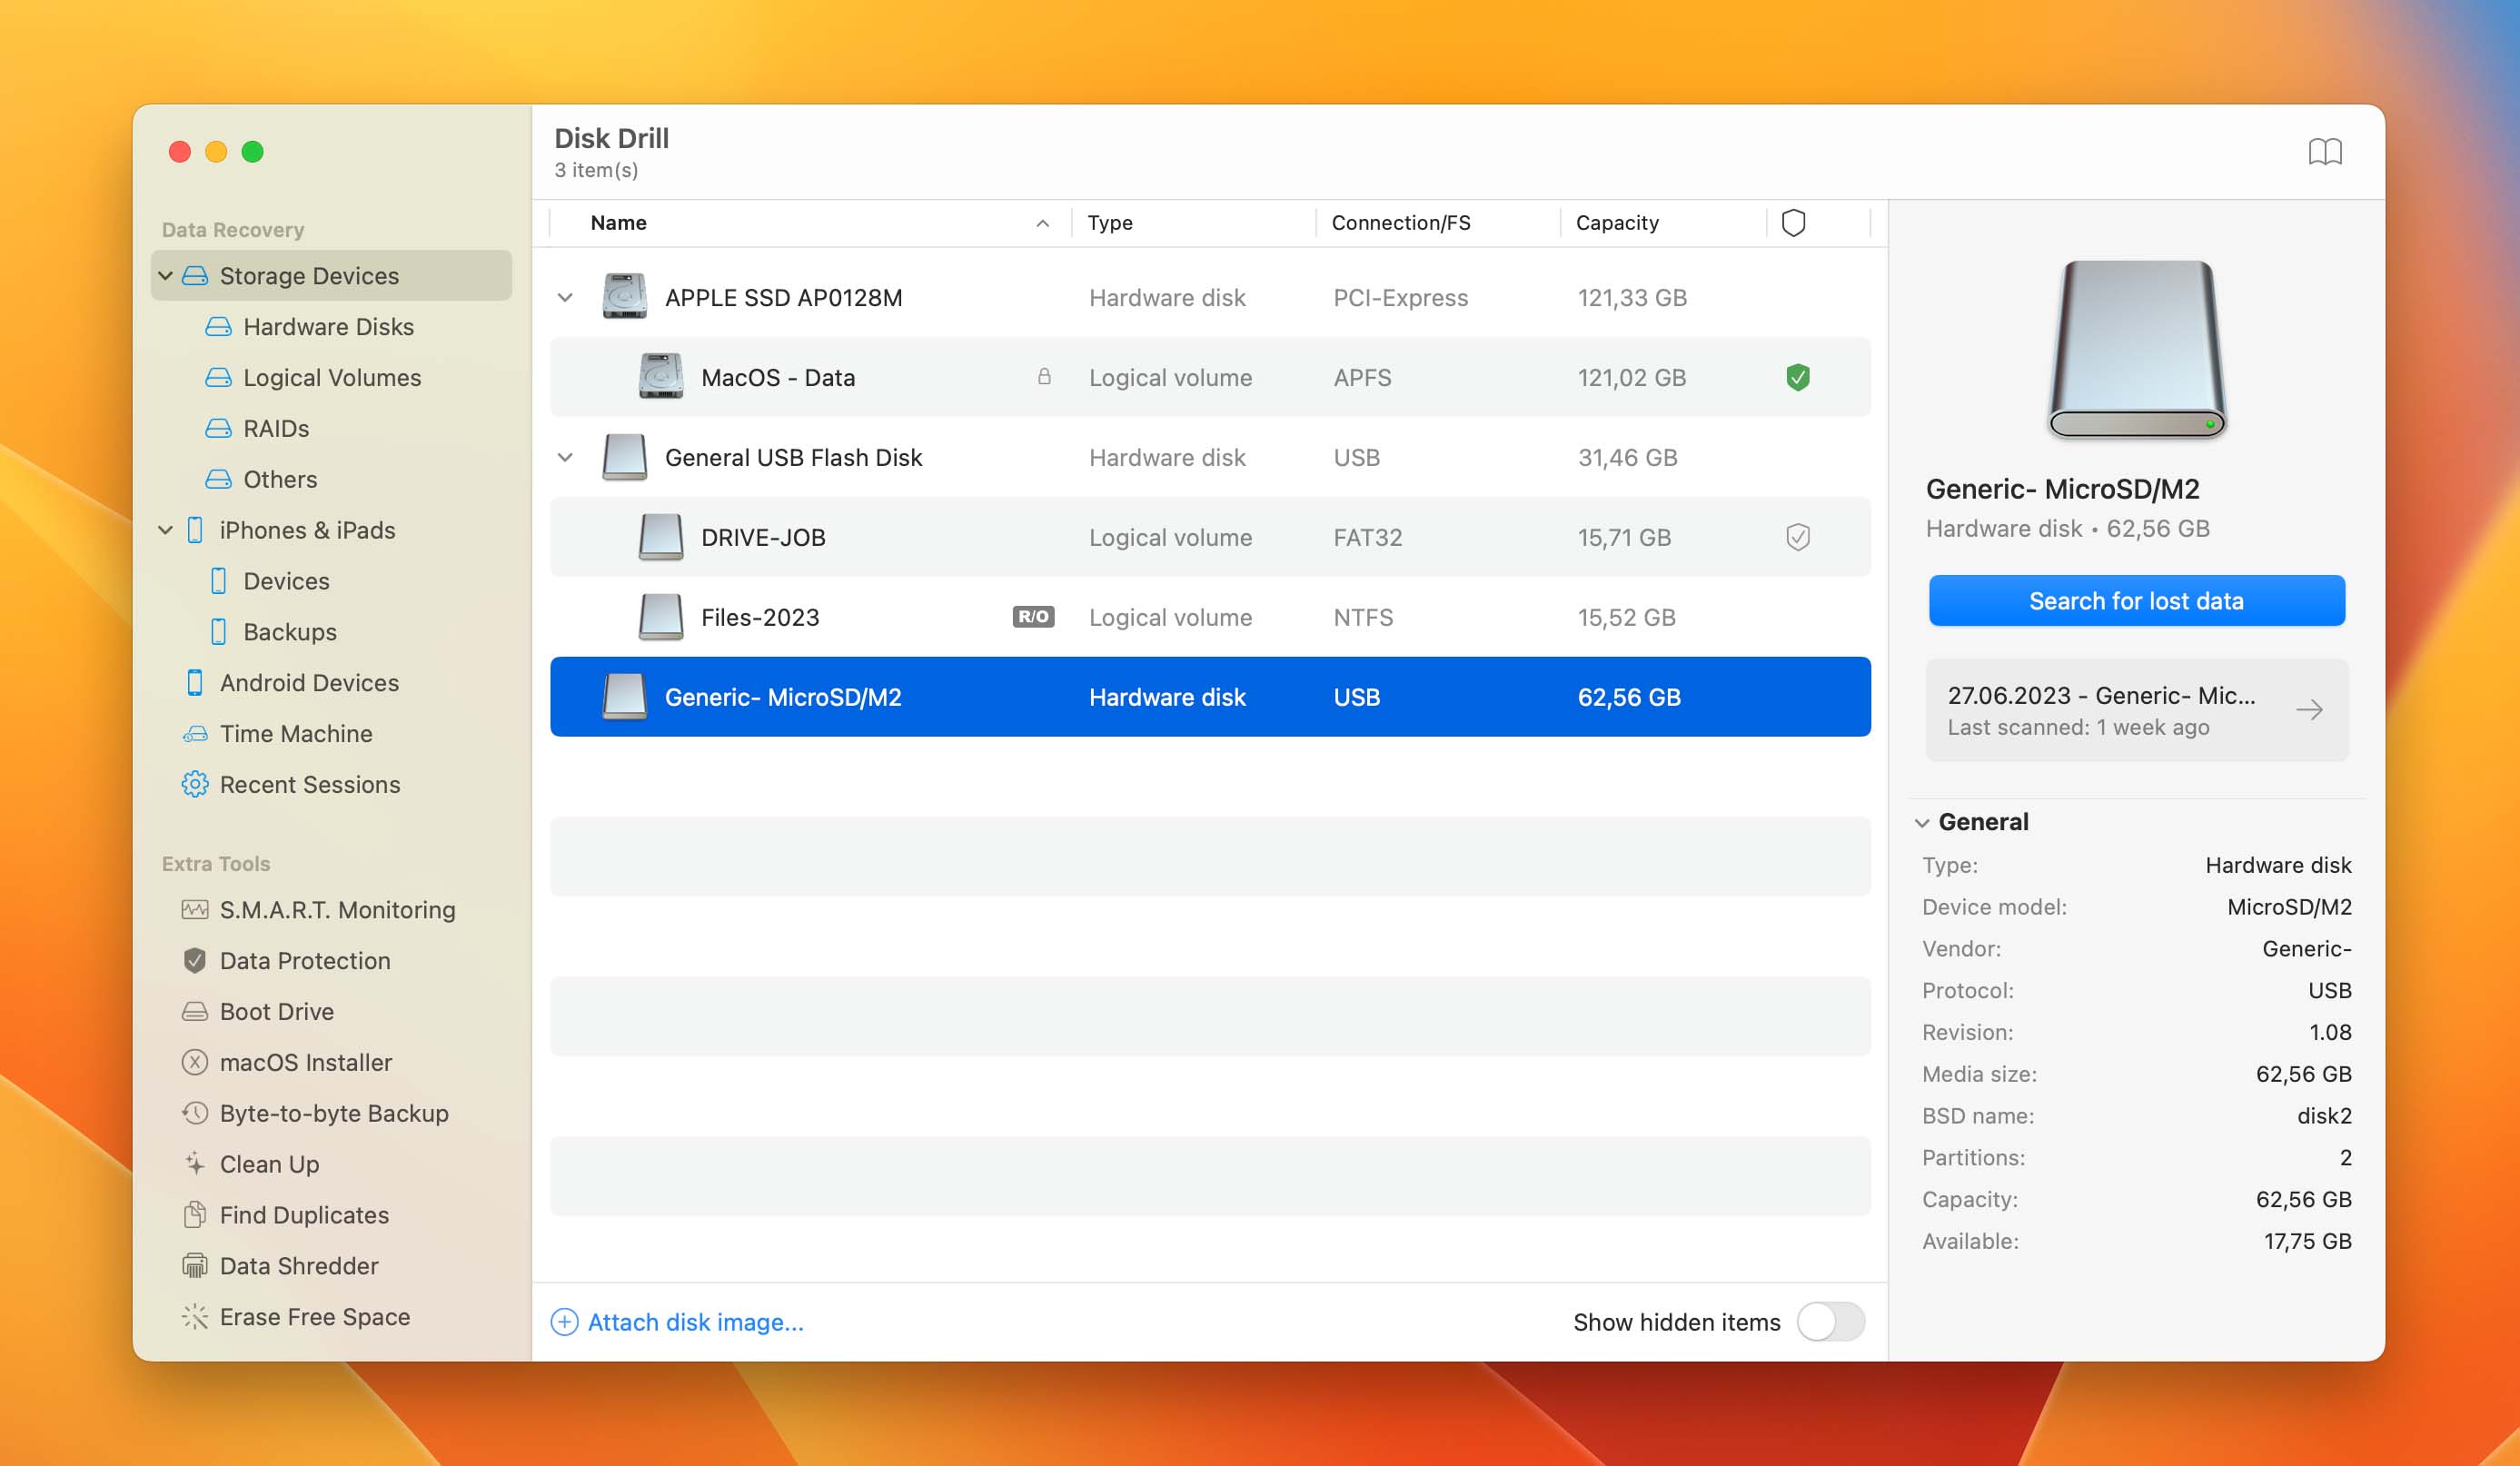This screenshot has height=1466, width=2520.
Task: Click the green zoom window button
Action: click(x=253, y=152)
